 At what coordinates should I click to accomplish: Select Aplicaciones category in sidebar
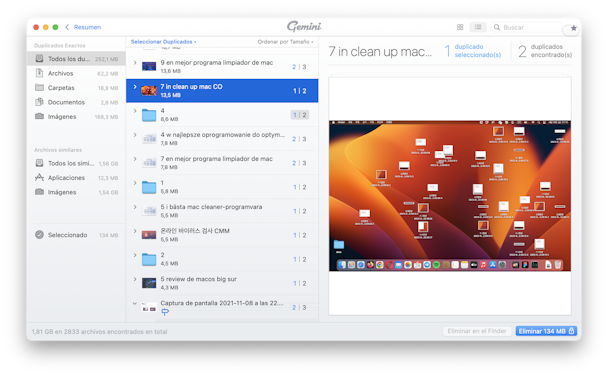pos(76,178)
